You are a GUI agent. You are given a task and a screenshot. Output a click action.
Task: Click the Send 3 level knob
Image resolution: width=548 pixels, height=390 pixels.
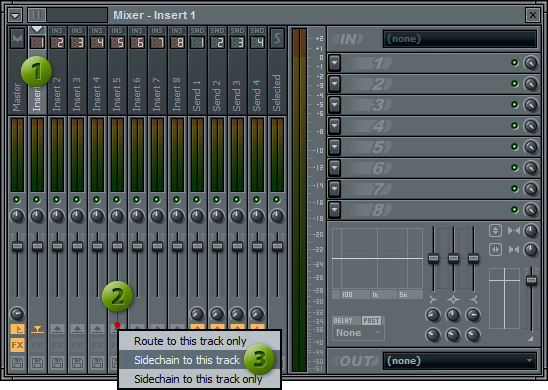tap(237, 313)
